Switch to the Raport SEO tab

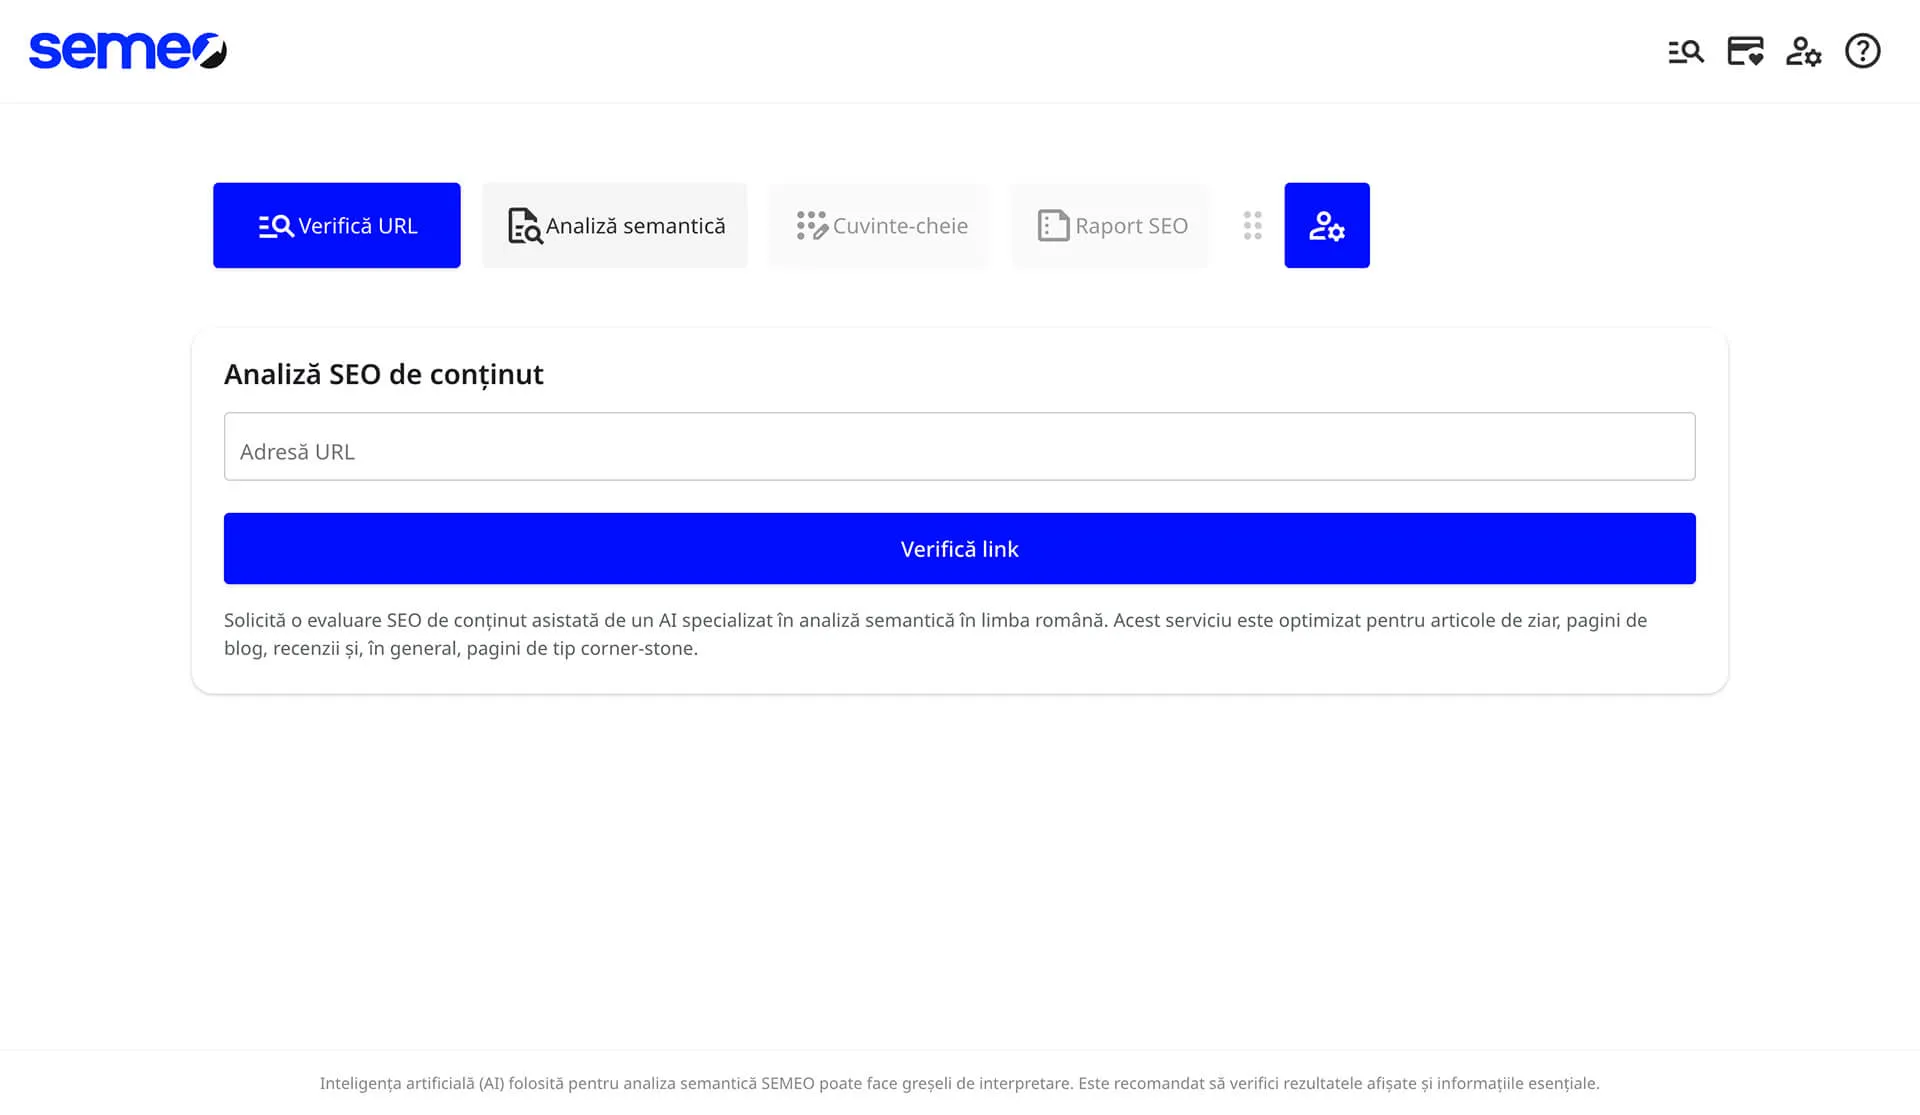point(1110,225)
